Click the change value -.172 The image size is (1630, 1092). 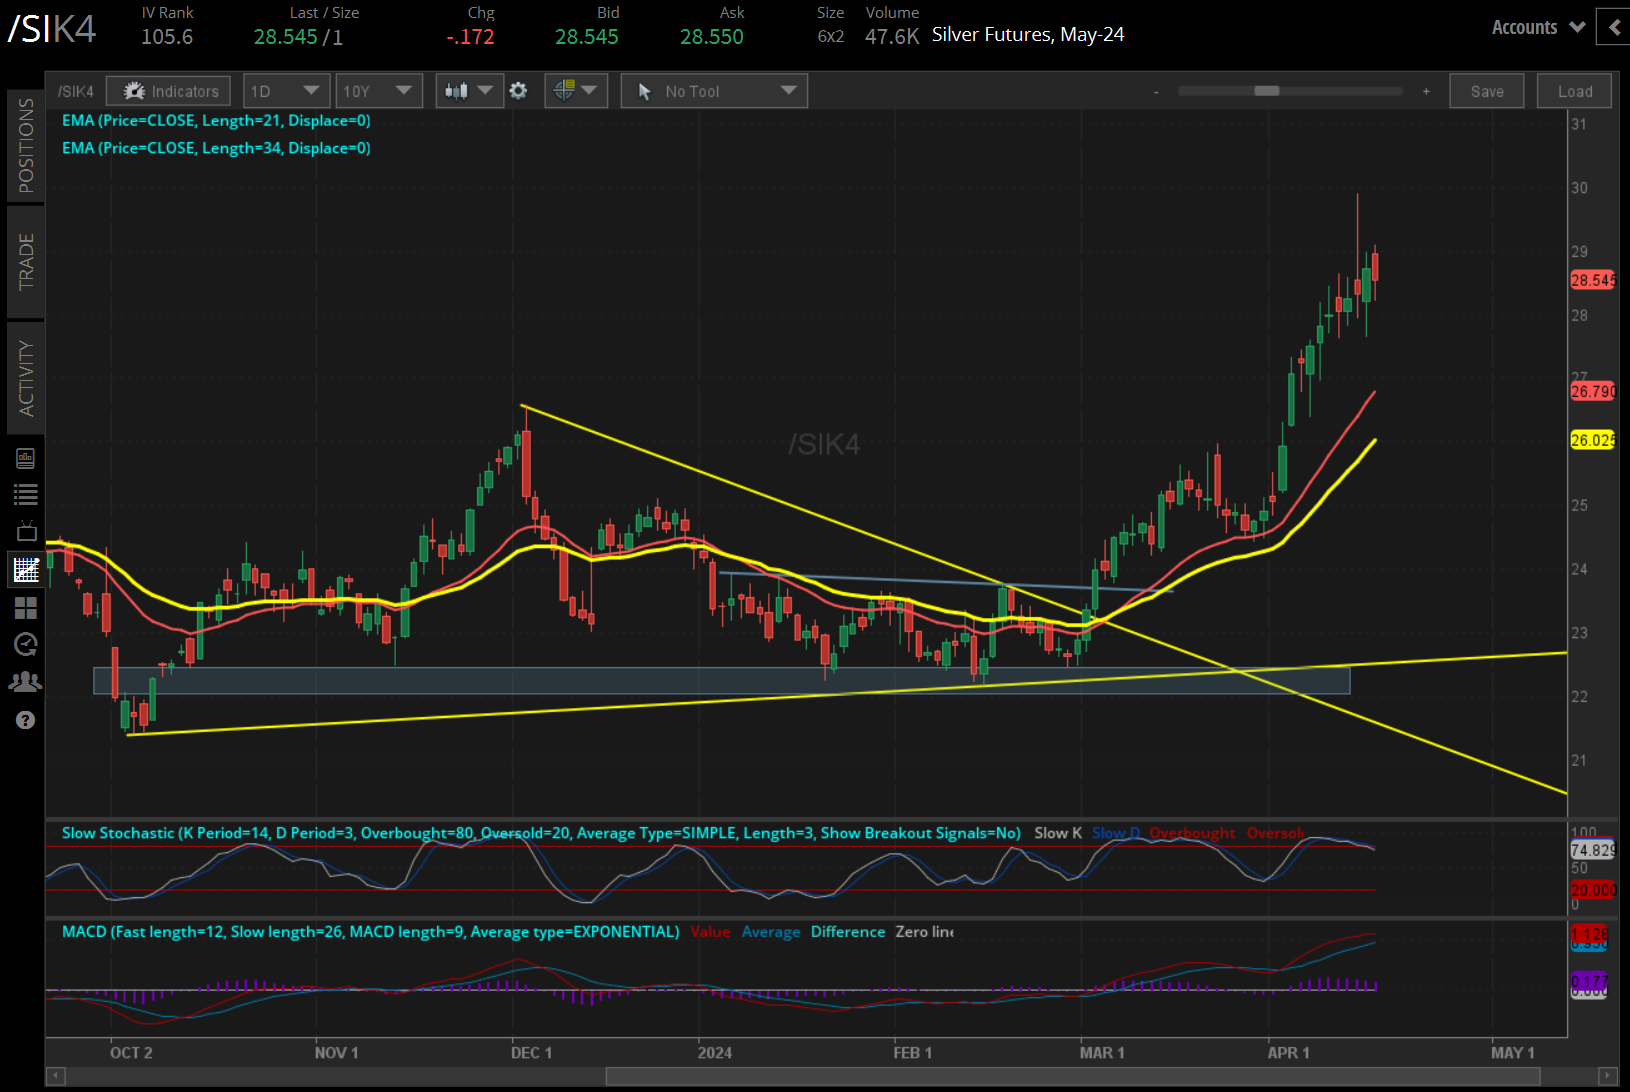pos(470,37)
